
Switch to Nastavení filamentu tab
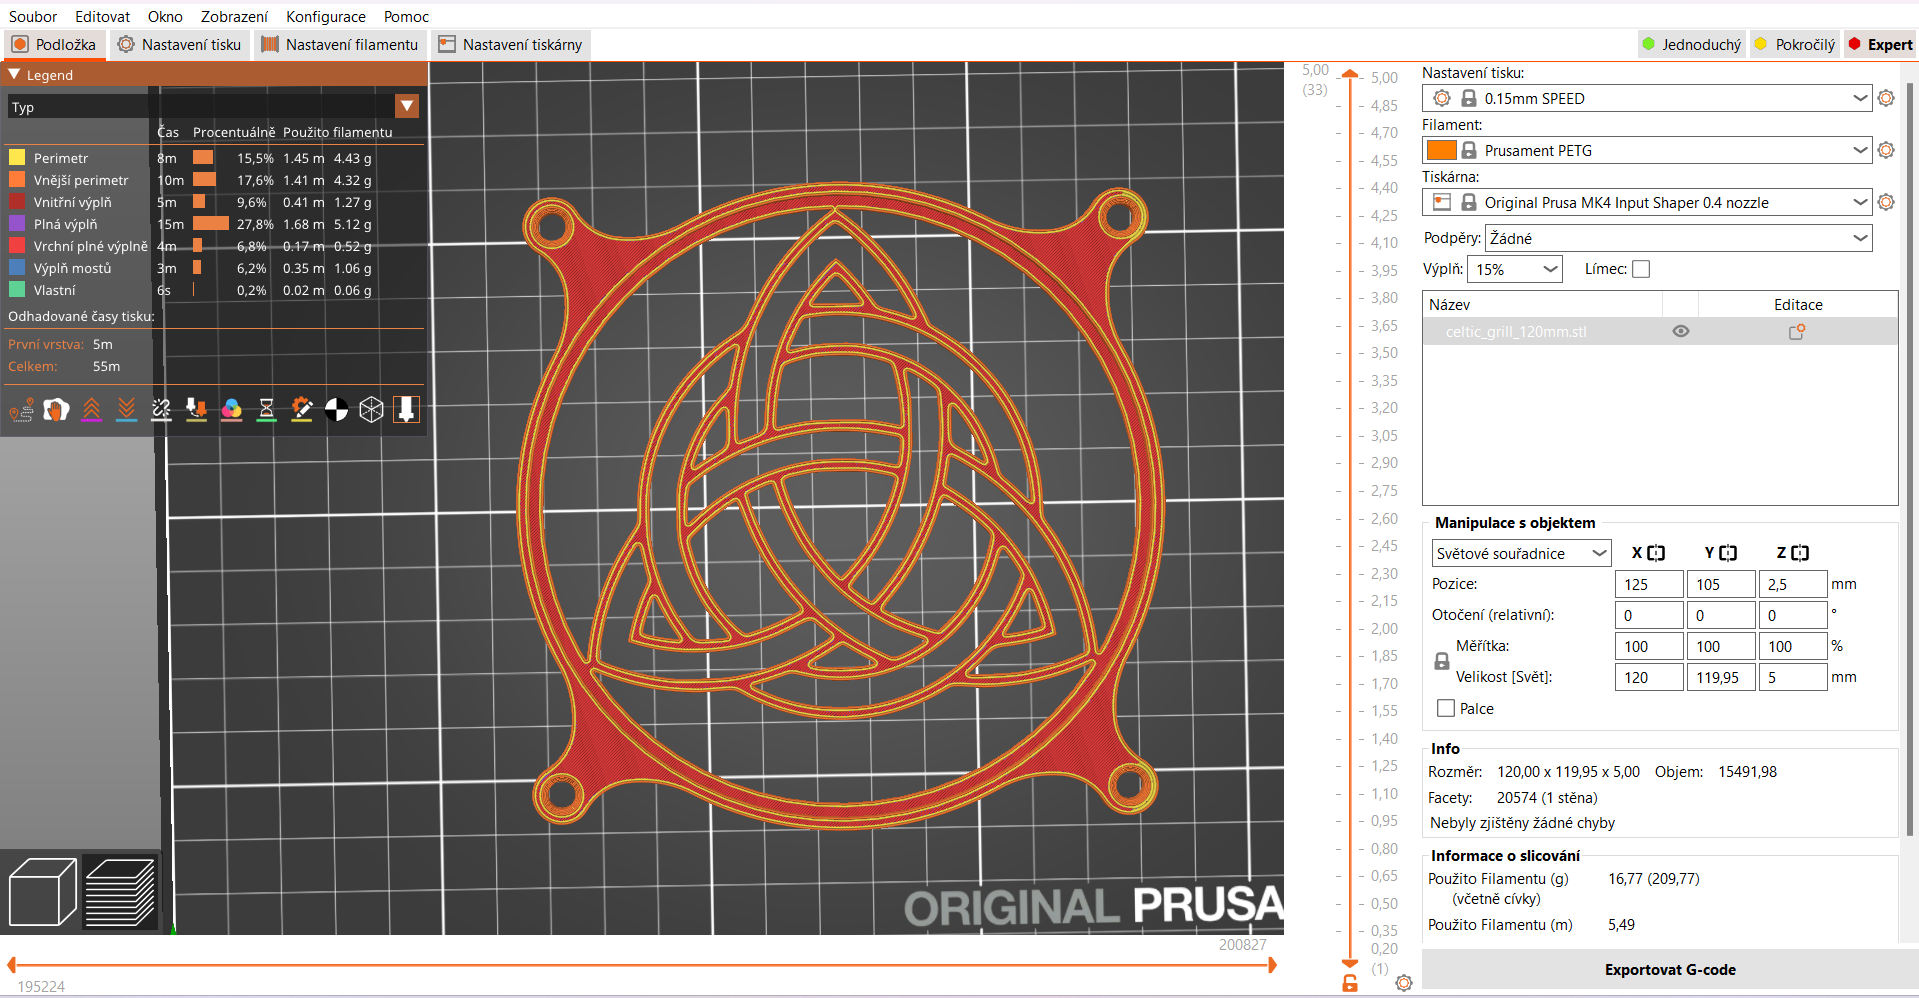340,44
